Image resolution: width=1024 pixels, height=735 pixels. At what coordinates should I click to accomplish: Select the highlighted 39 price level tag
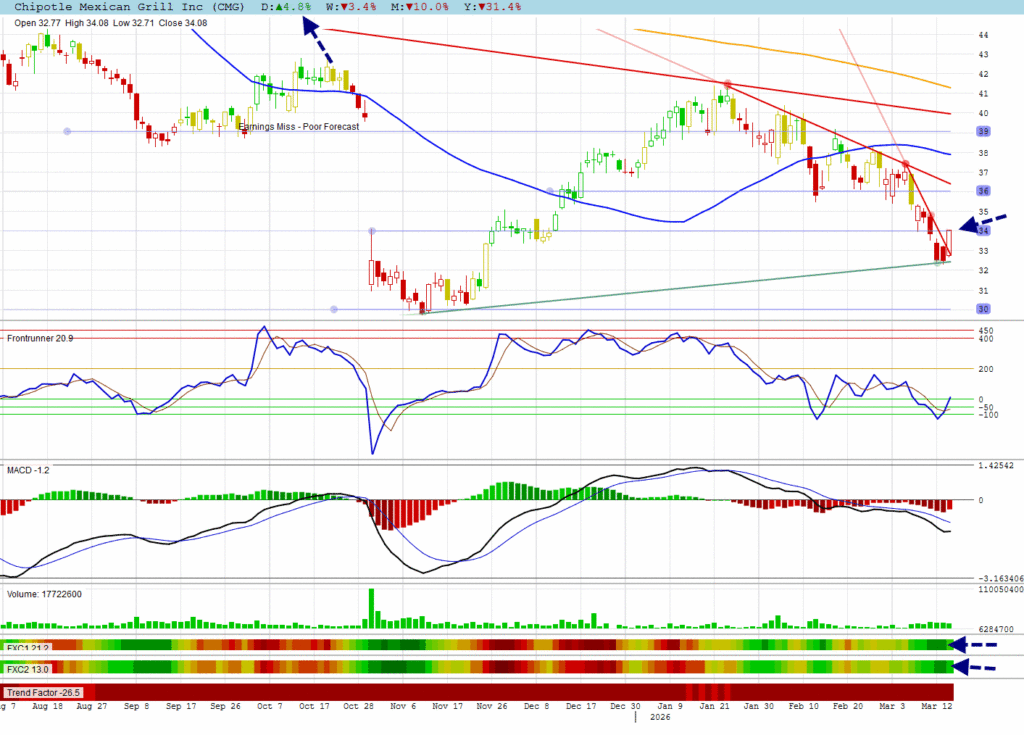pos(983,132)
